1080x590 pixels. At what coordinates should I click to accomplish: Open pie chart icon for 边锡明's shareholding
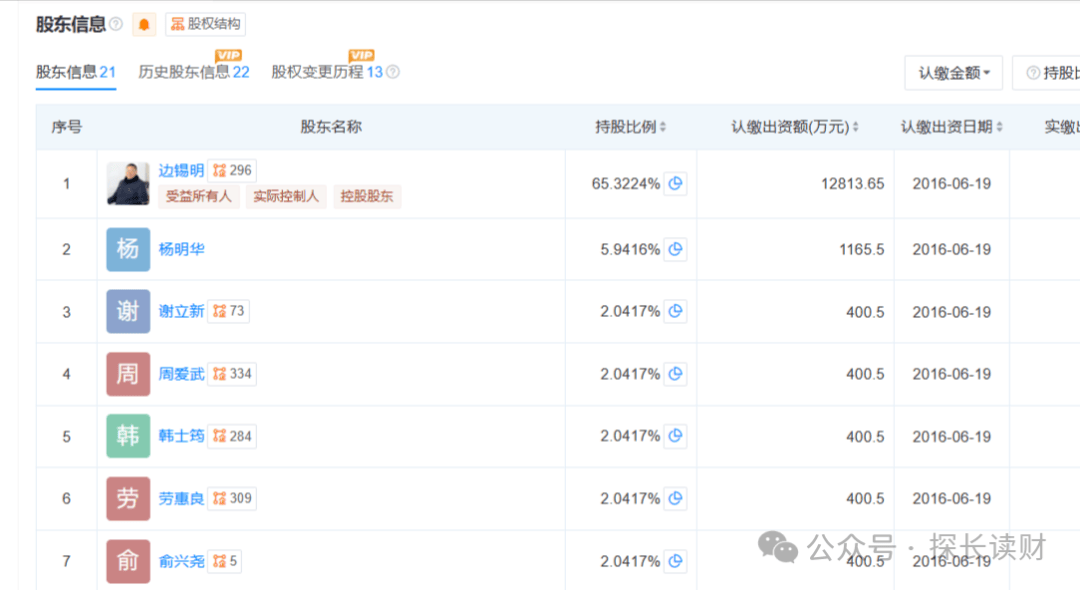click(675, 184)
